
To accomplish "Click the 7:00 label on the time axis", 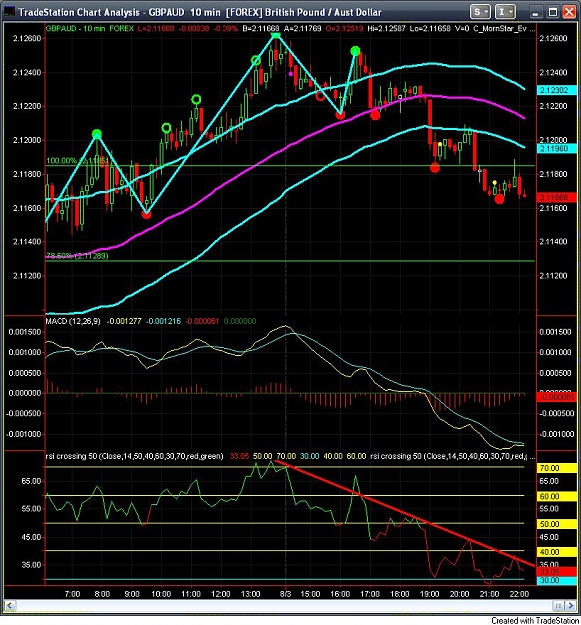I will [72, 594].
